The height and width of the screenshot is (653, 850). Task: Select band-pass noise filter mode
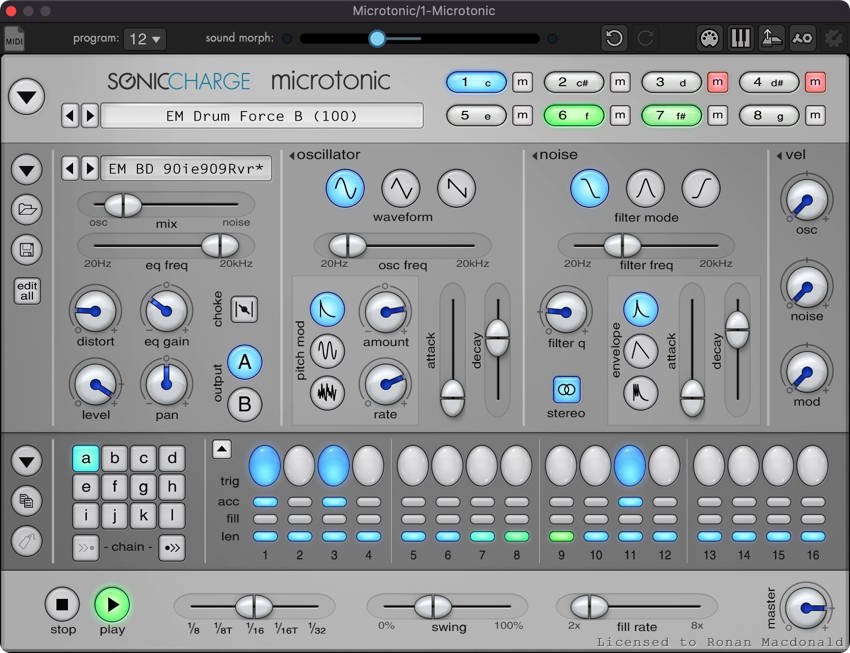pyautogui.click(x=645, y=188)
